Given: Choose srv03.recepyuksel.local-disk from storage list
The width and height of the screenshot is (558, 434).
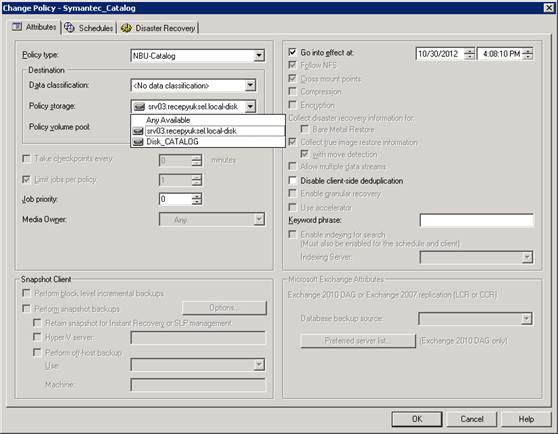Looking at the screenshot, I should click(208, 131).
